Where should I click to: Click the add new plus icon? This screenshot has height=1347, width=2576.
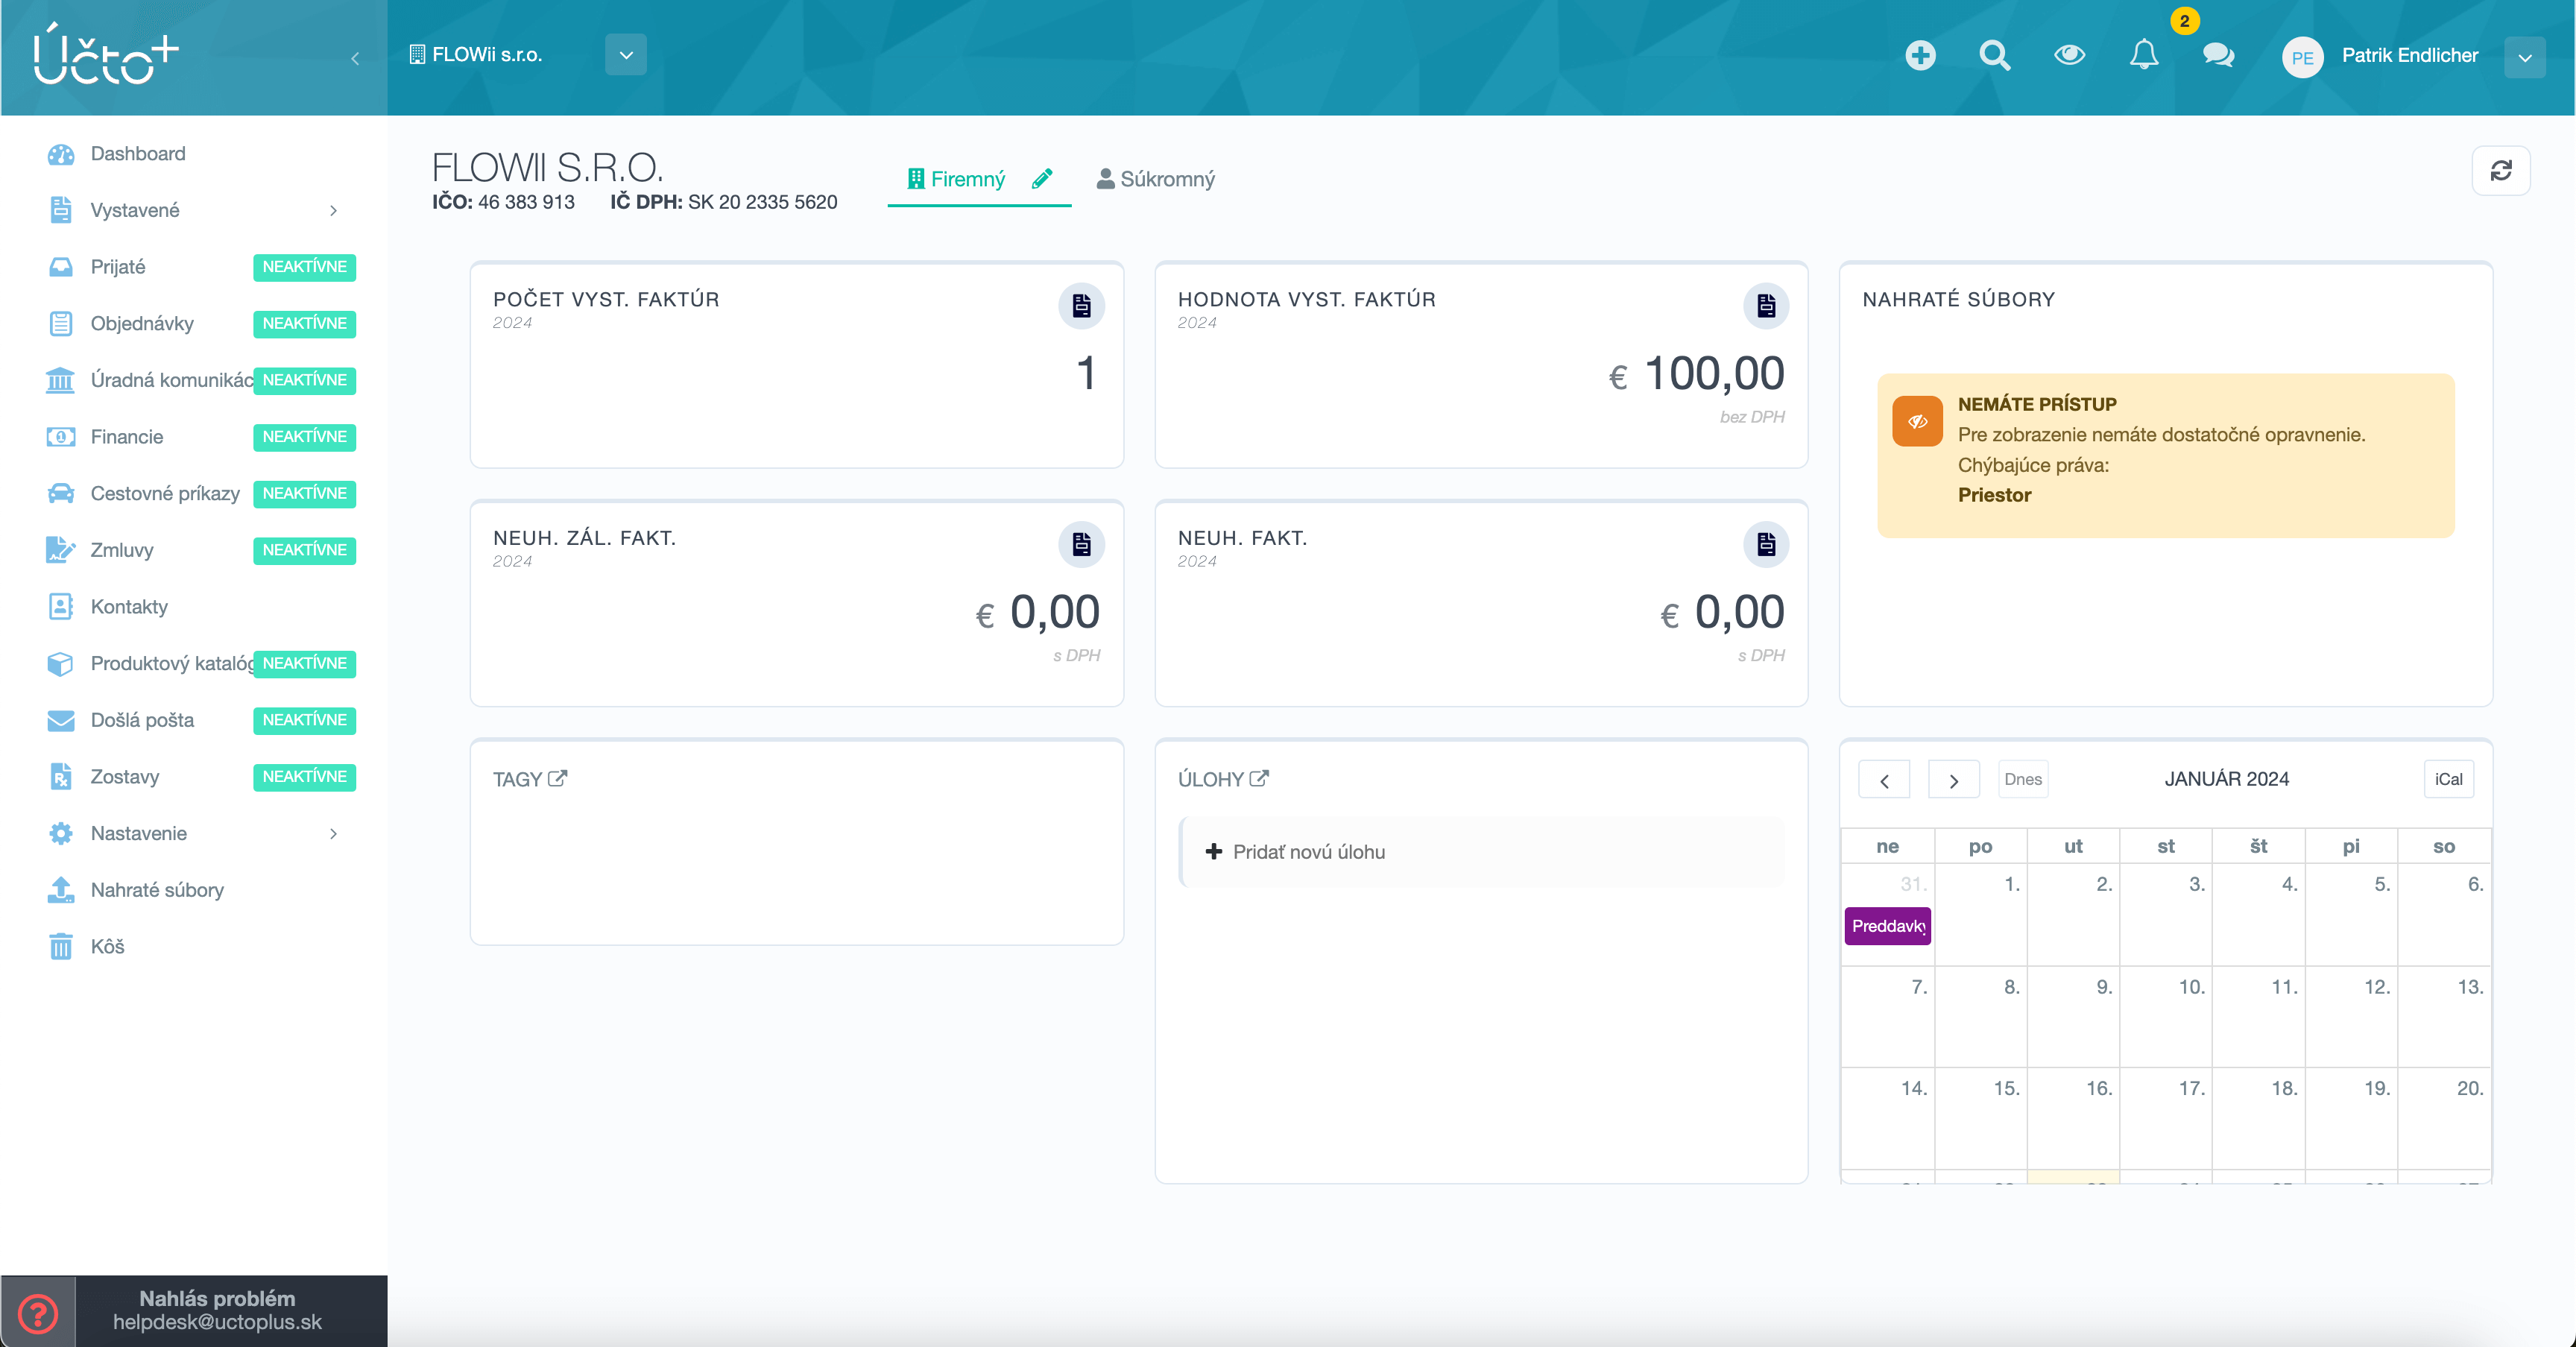[1920, 55]
